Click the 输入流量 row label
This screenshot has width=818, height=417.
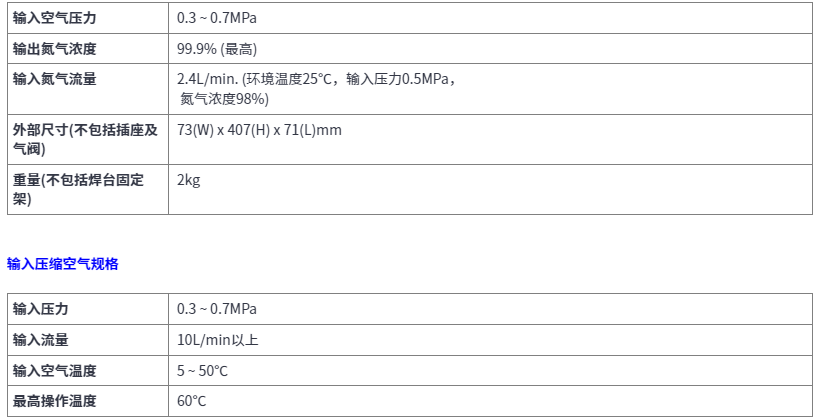point(41,340)
